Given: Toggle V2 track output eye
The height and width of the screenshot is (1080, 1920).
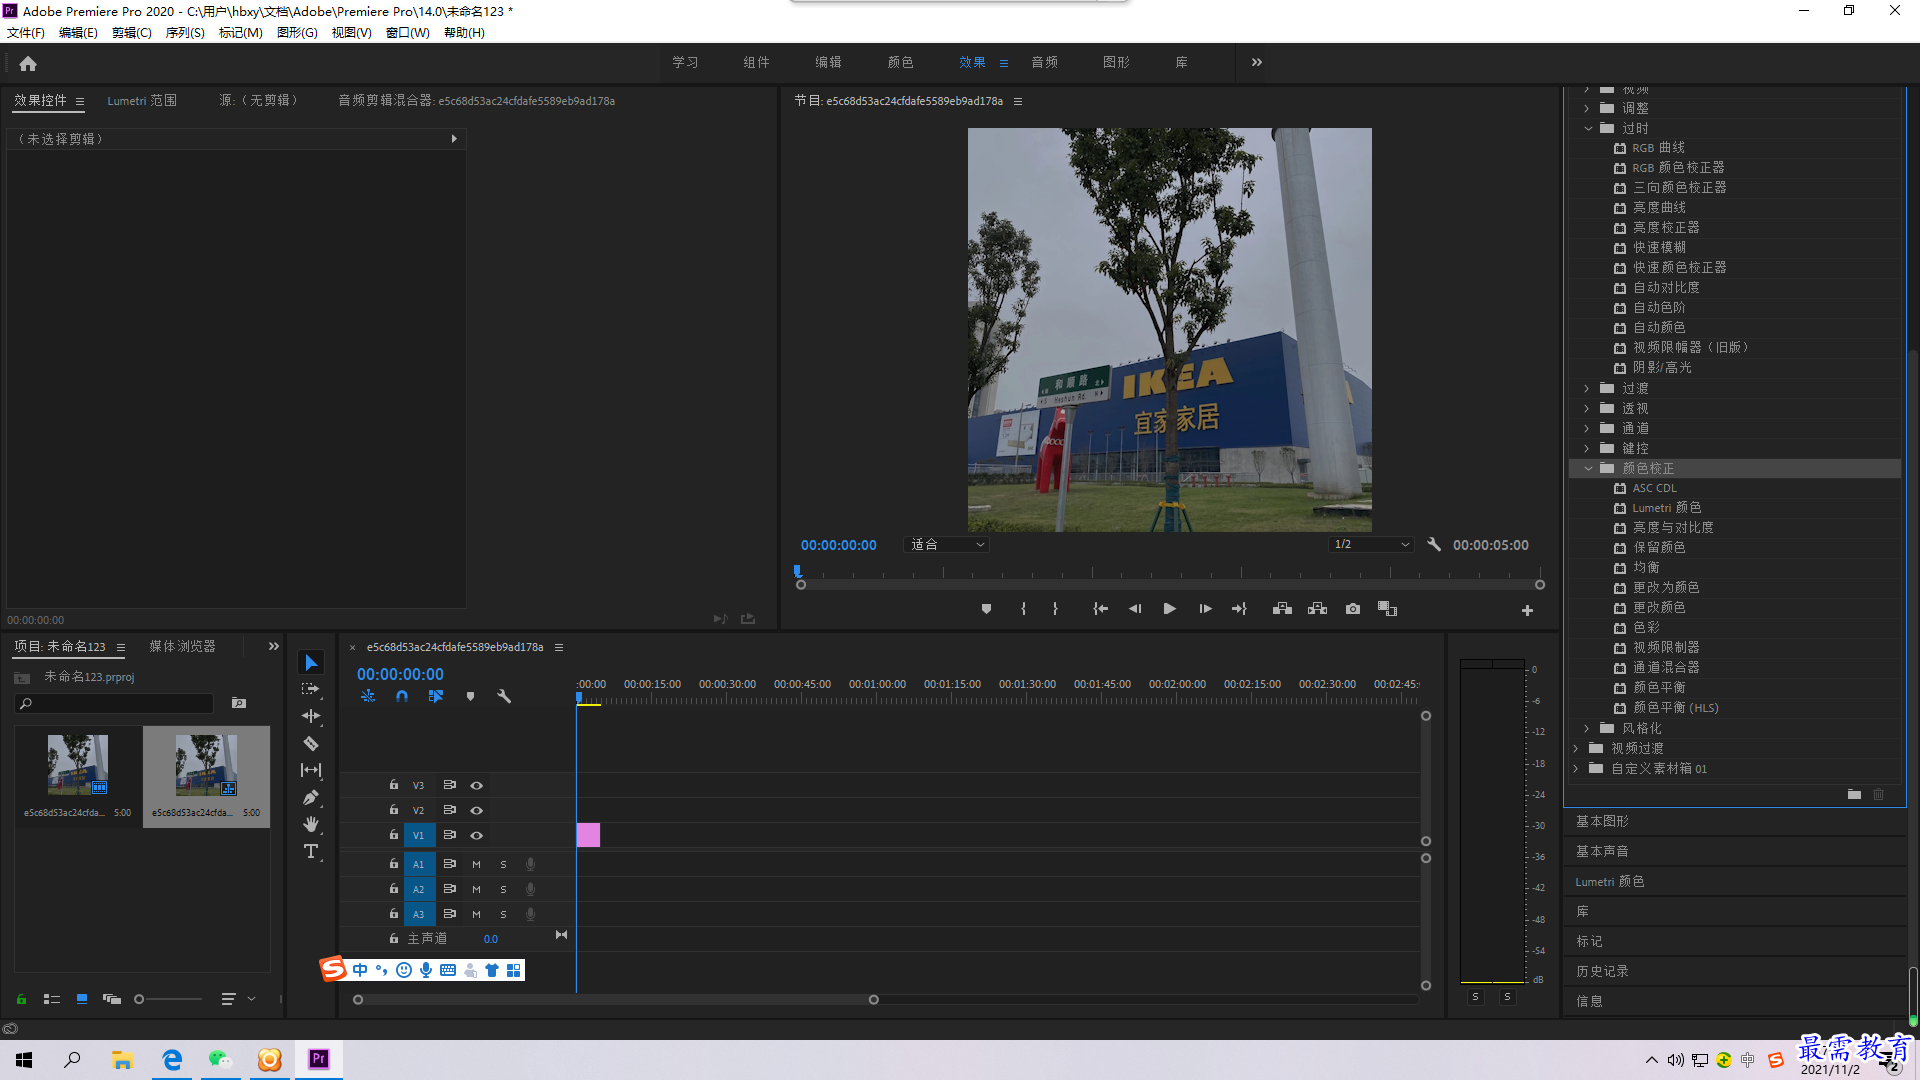Looking at the screenshot, I should [477, 811].
